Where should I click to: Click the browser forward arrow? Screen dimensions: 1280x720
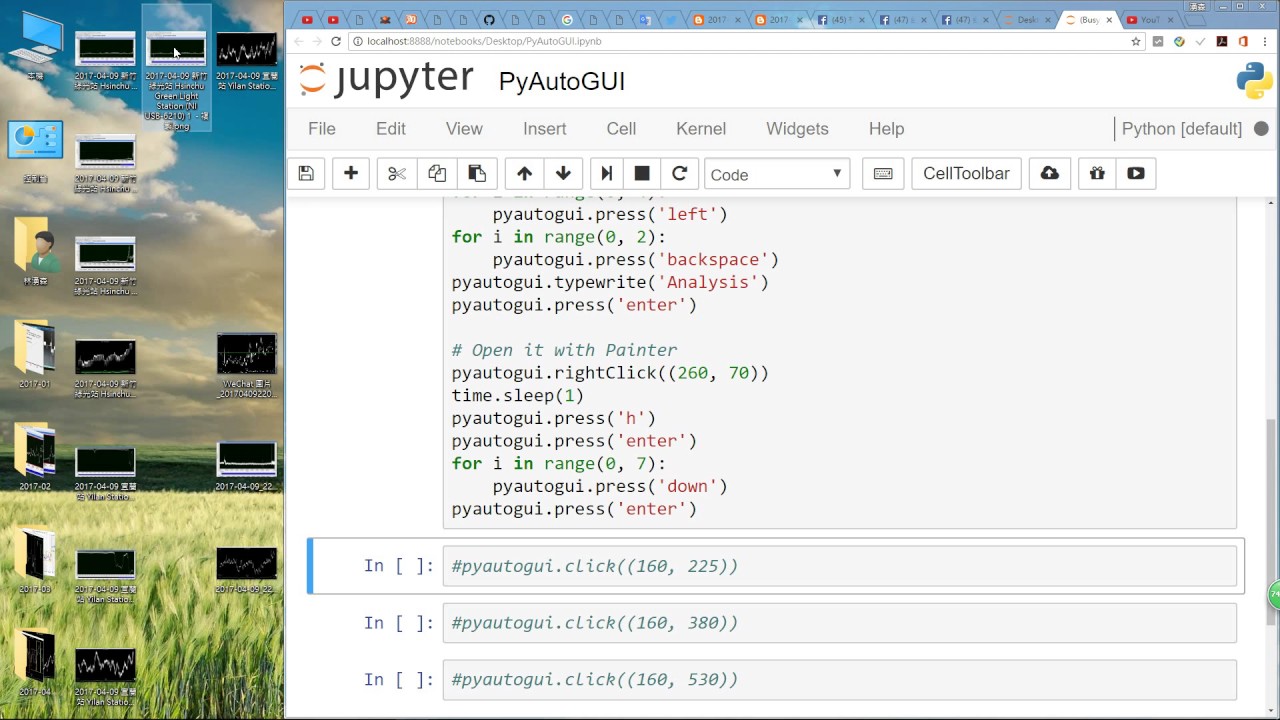(317, 41)
